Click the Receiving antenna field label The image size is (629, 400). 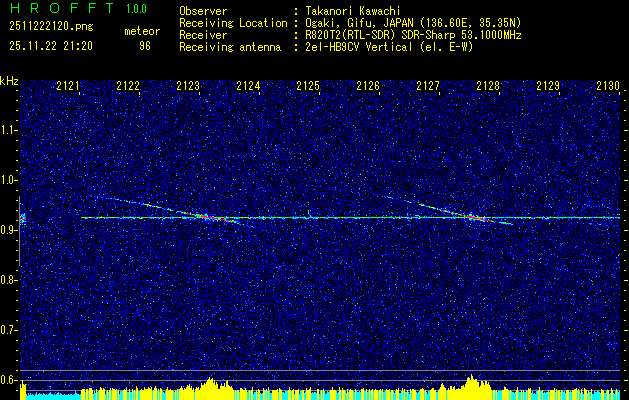(230, 47)
